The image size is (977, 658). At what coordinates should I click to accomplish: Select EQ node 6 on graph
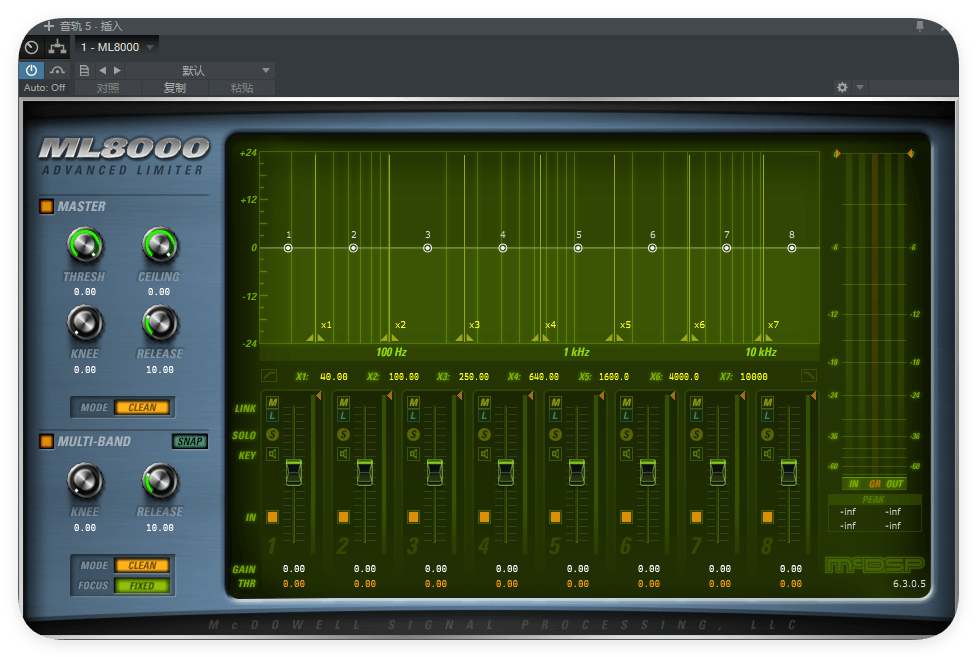[x=652, y=248]
